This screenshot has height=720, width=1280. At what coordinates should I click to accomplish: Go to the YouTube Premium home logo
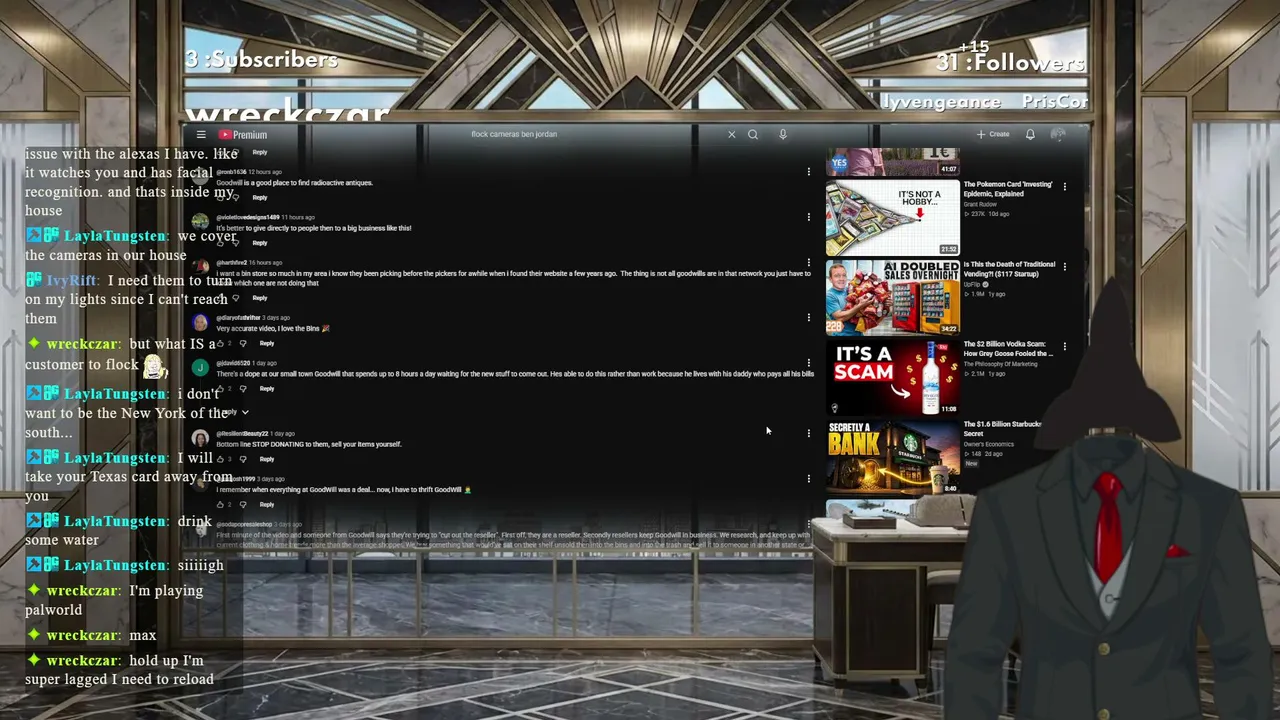point(243,135)
